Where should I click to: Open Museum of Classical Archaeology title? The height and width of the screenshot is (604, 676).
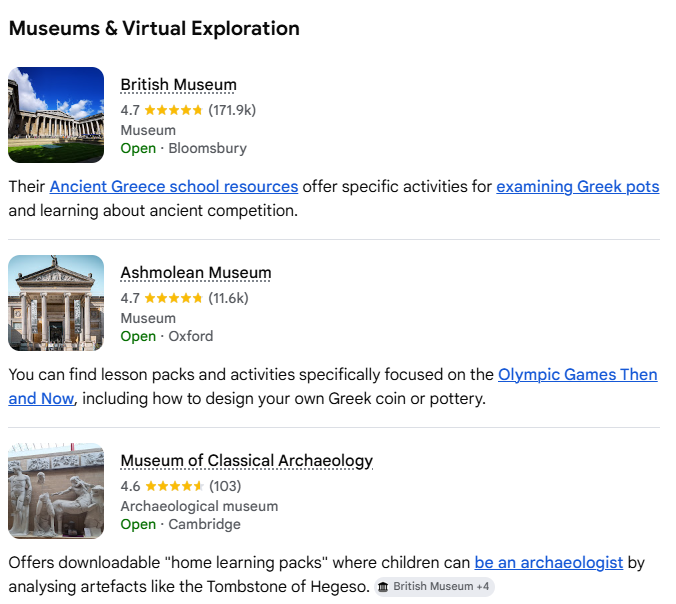click(x=246, y=461)
